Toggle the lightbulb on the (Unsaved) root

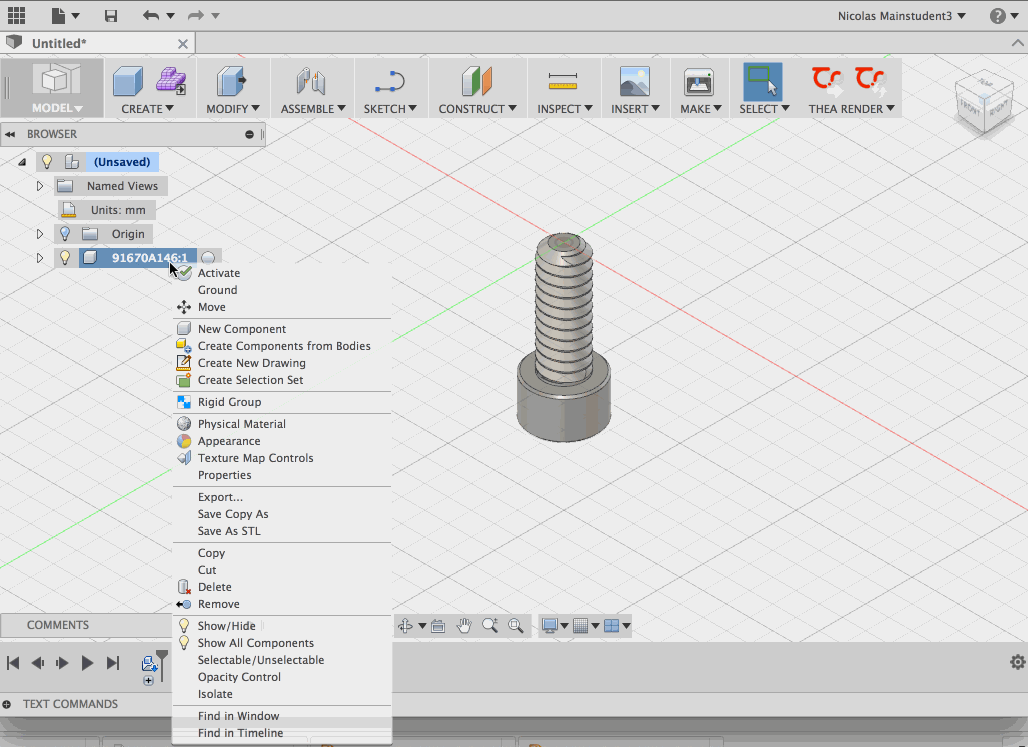point(47,161)
